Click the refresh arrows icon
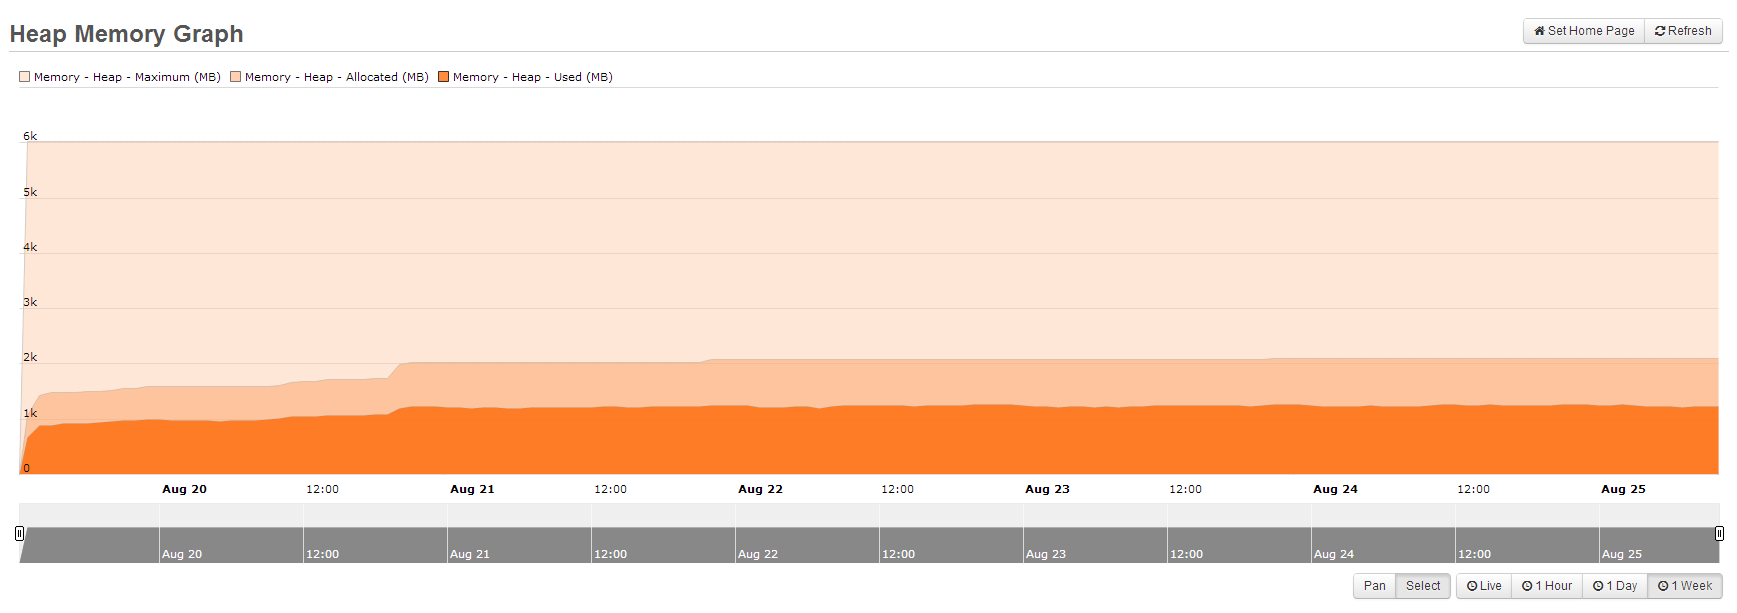Viewport: 1737px width, 613px height. pyautogui.click(x=1660, y=31)
